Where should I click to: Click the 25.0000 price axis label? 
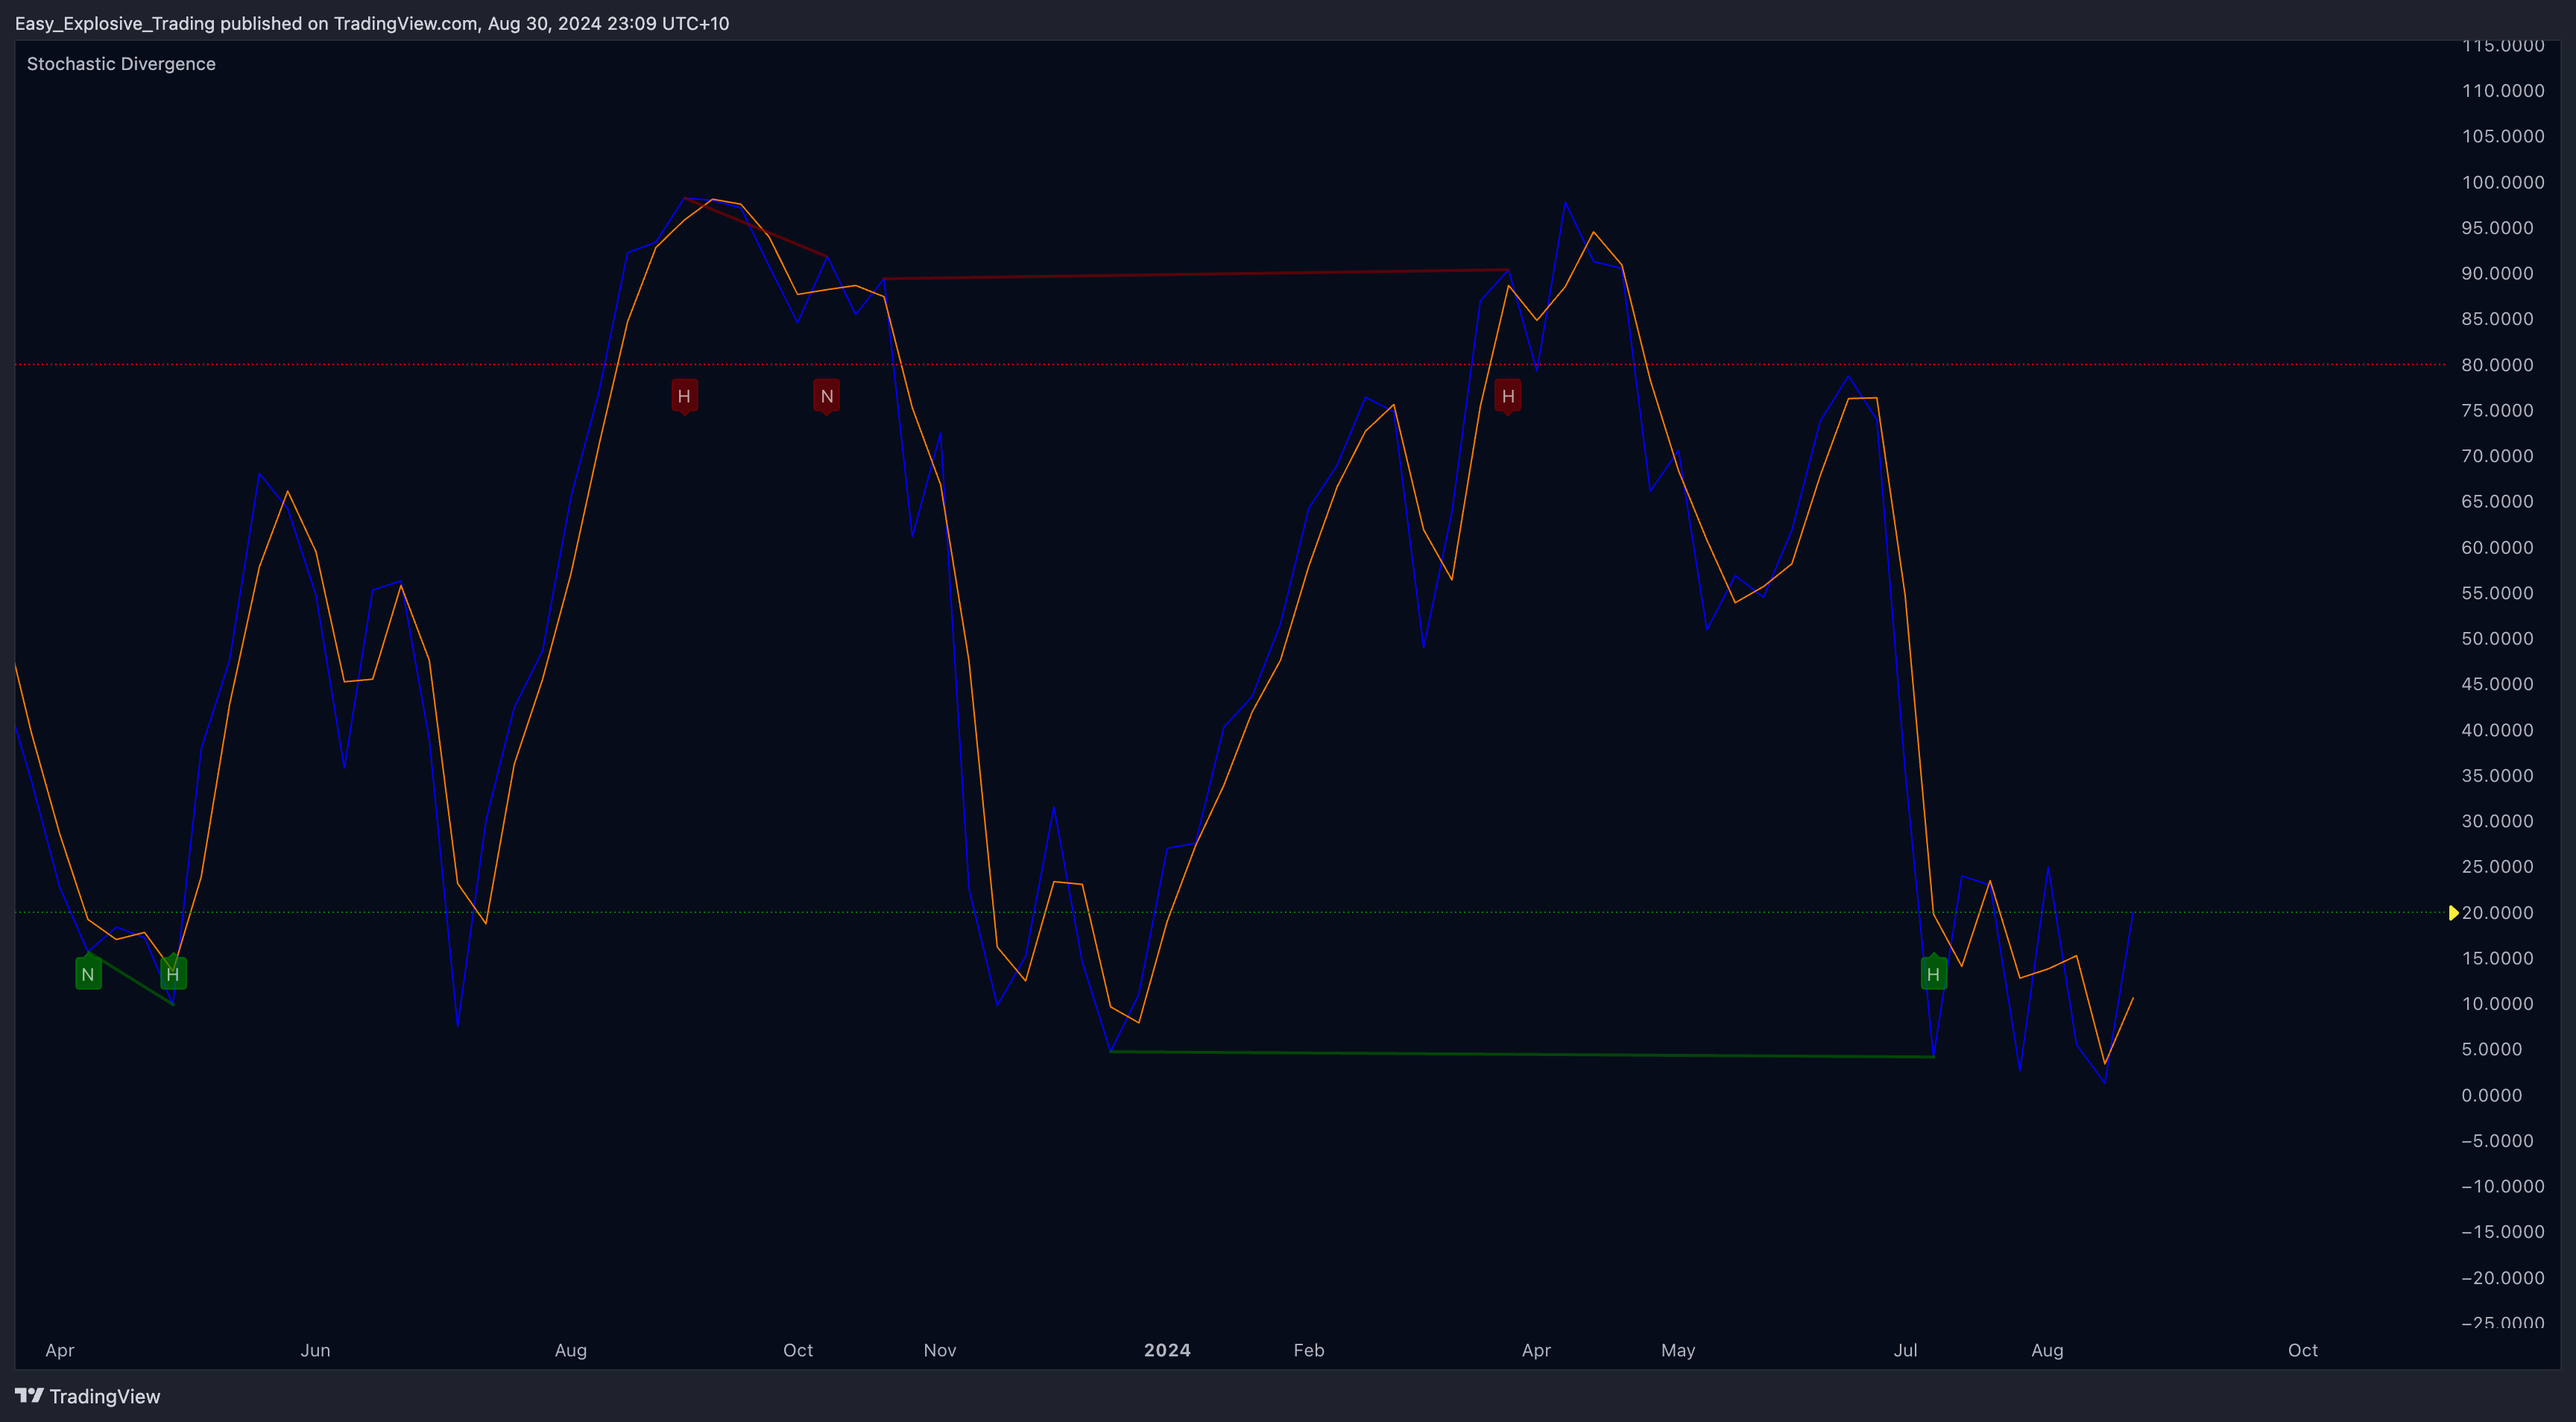point(2497,866)
